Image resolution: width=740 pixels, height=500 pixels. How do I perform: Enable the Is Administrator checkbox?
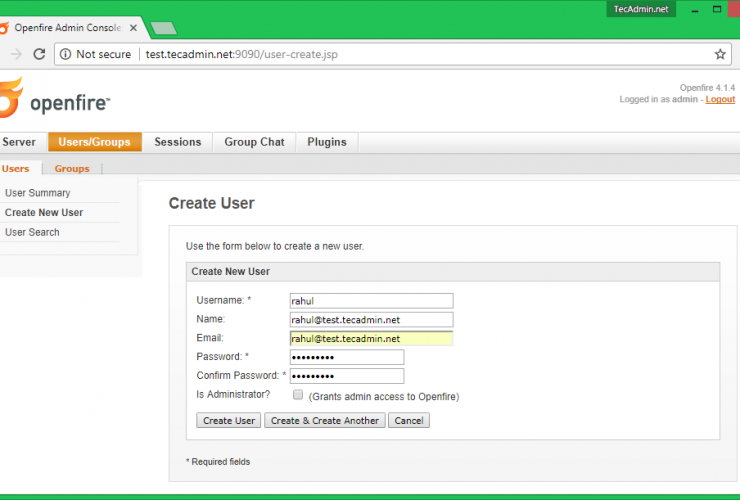tap(298, 395)
